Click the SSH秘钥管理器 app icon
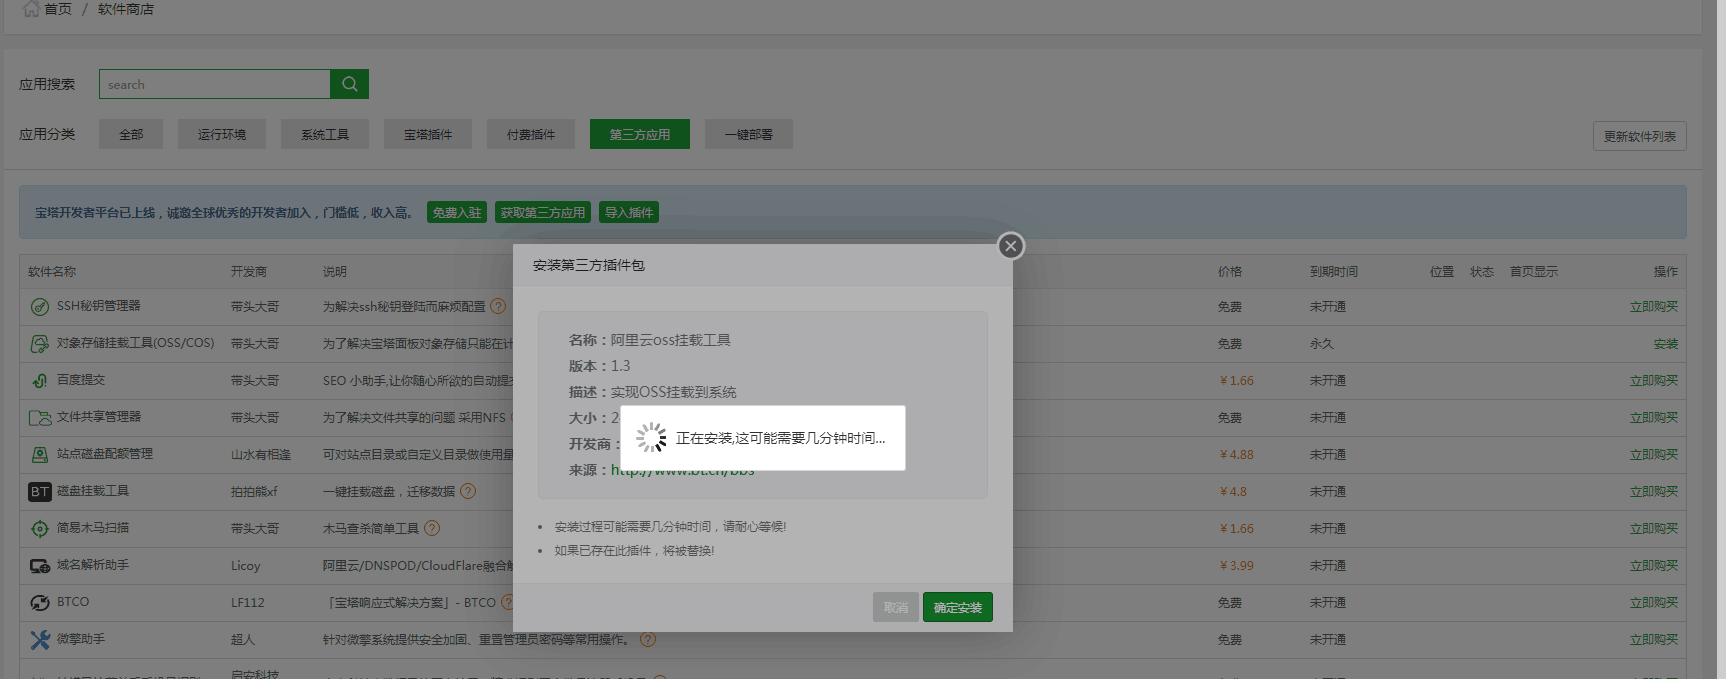Viewport: 1726px width, 679px height. pyautogui.click(x=40, y=307)
